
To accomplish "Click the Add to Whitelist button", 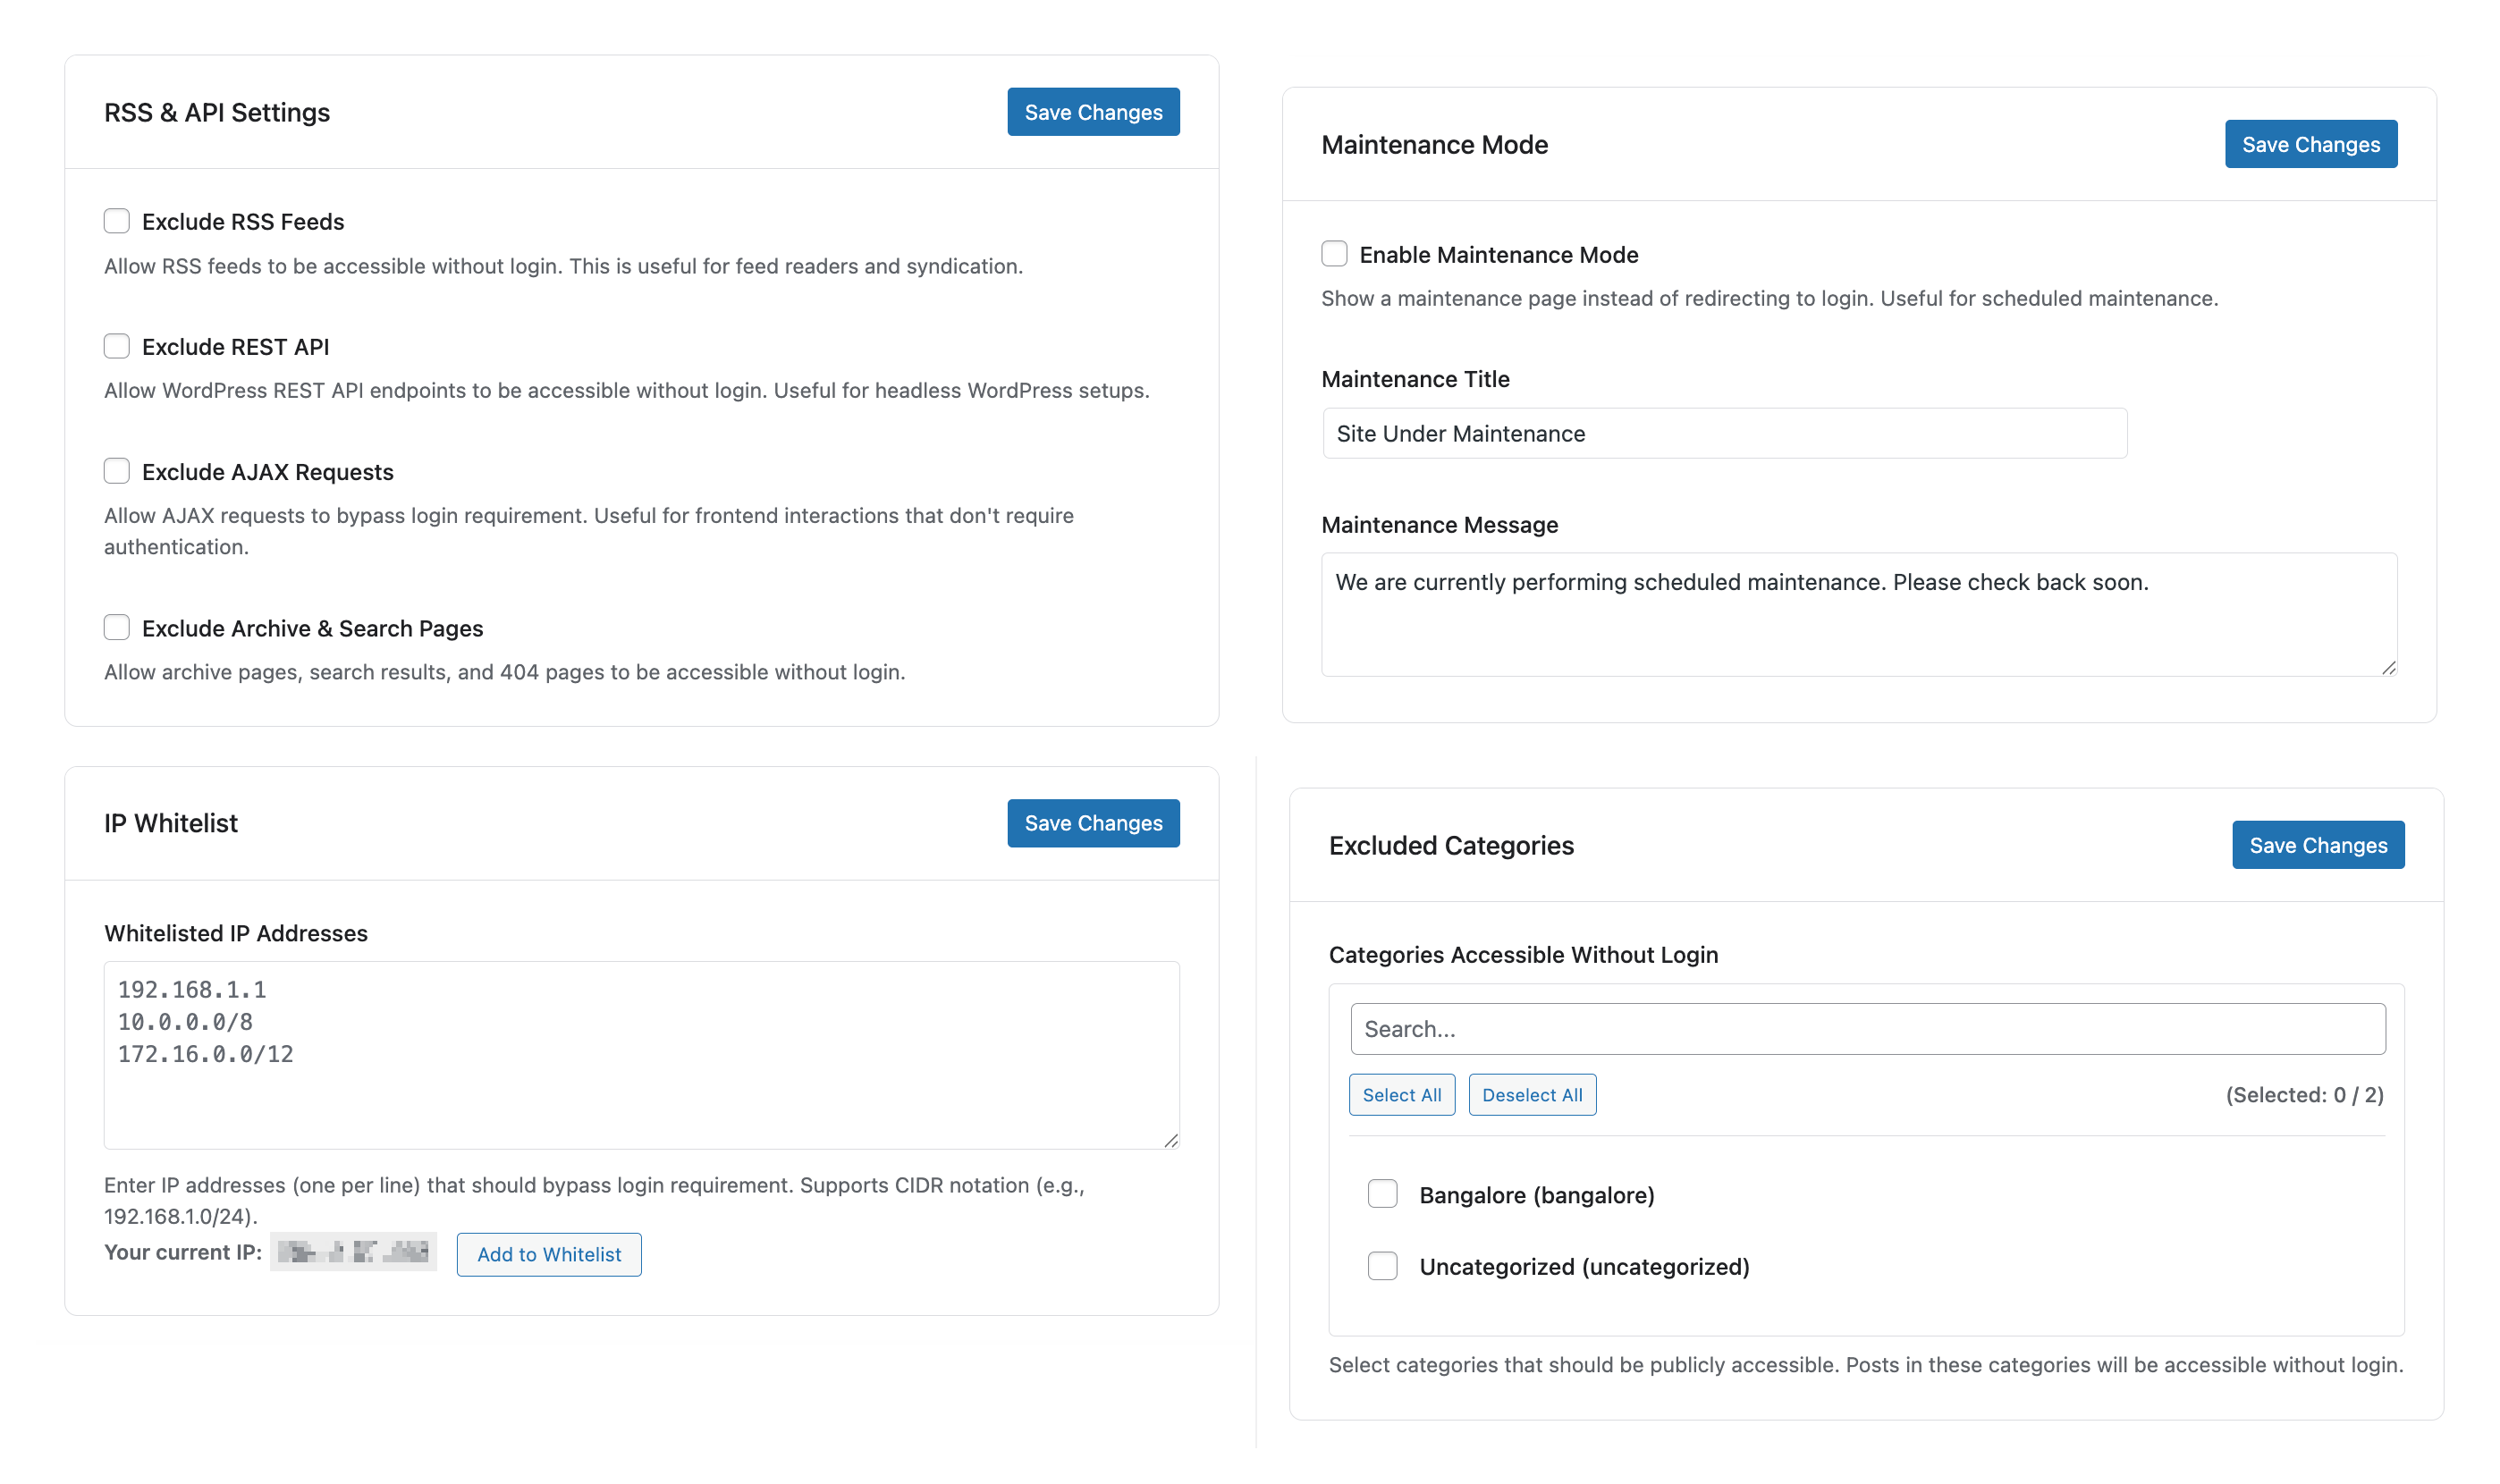I will pyautogui.click(x=549, y=1254).
